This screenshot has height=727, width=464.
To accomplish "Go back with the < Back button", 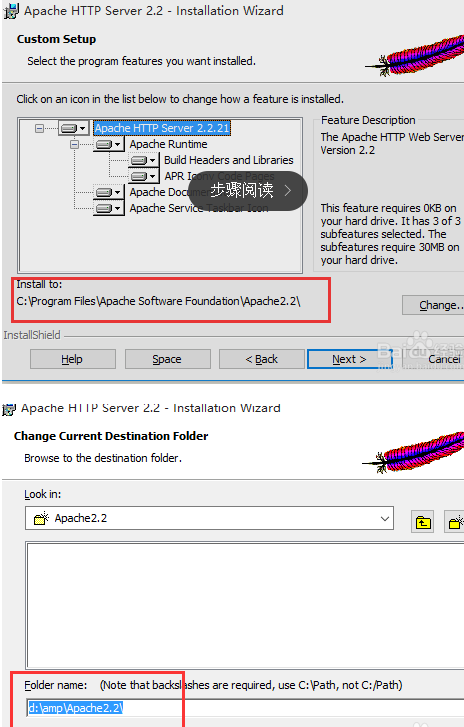I will click(261, 359).
